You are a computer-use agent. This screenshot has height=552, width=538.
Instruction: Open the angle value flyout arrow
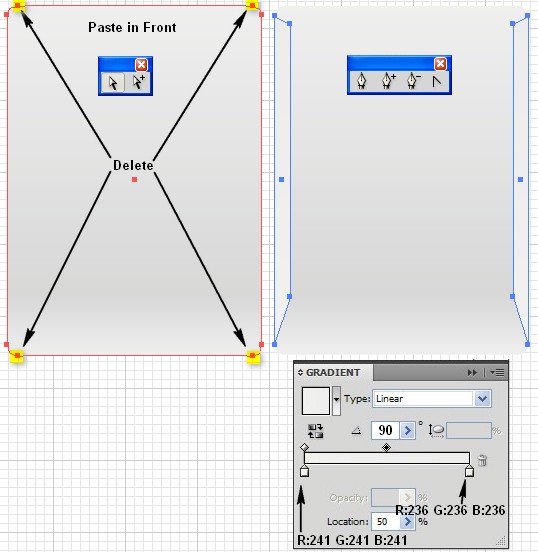(407, 430)
